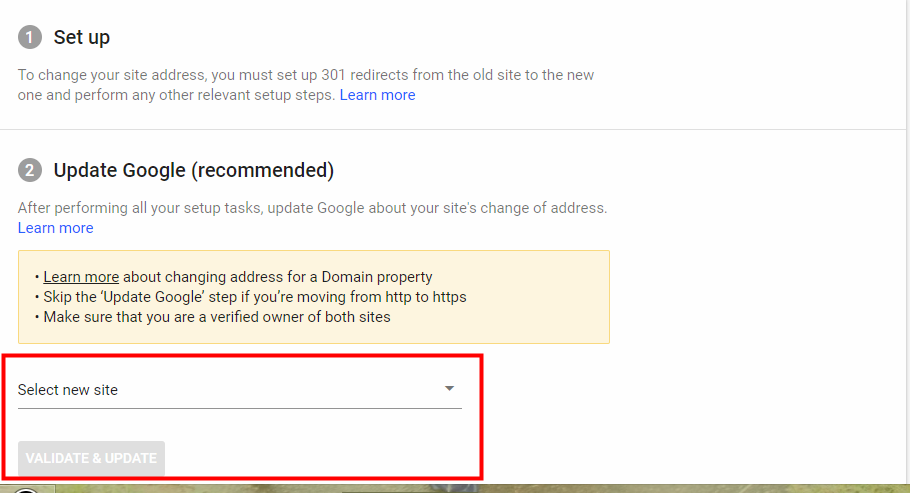Screen dimensions: 910x493
Task: Click the Set up heading
Action: point(81,38)
